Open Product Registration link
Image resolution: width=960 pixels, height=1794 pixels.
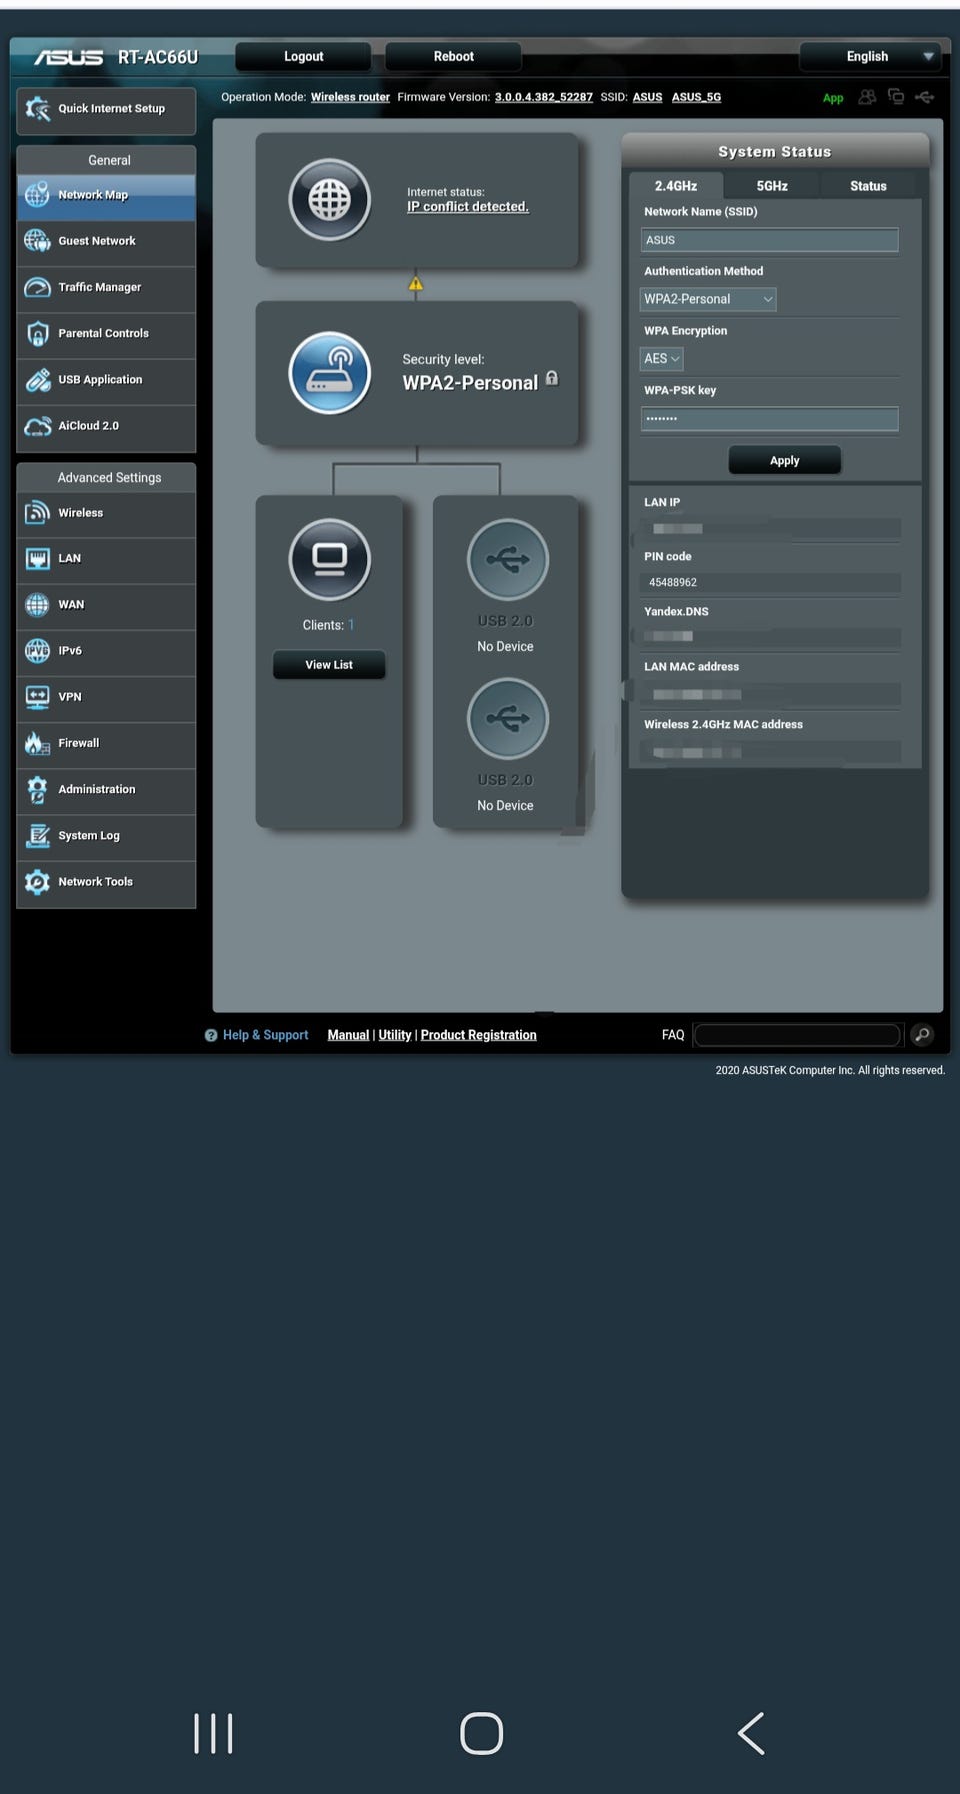pyautogui.click(x=478, y=1035)
